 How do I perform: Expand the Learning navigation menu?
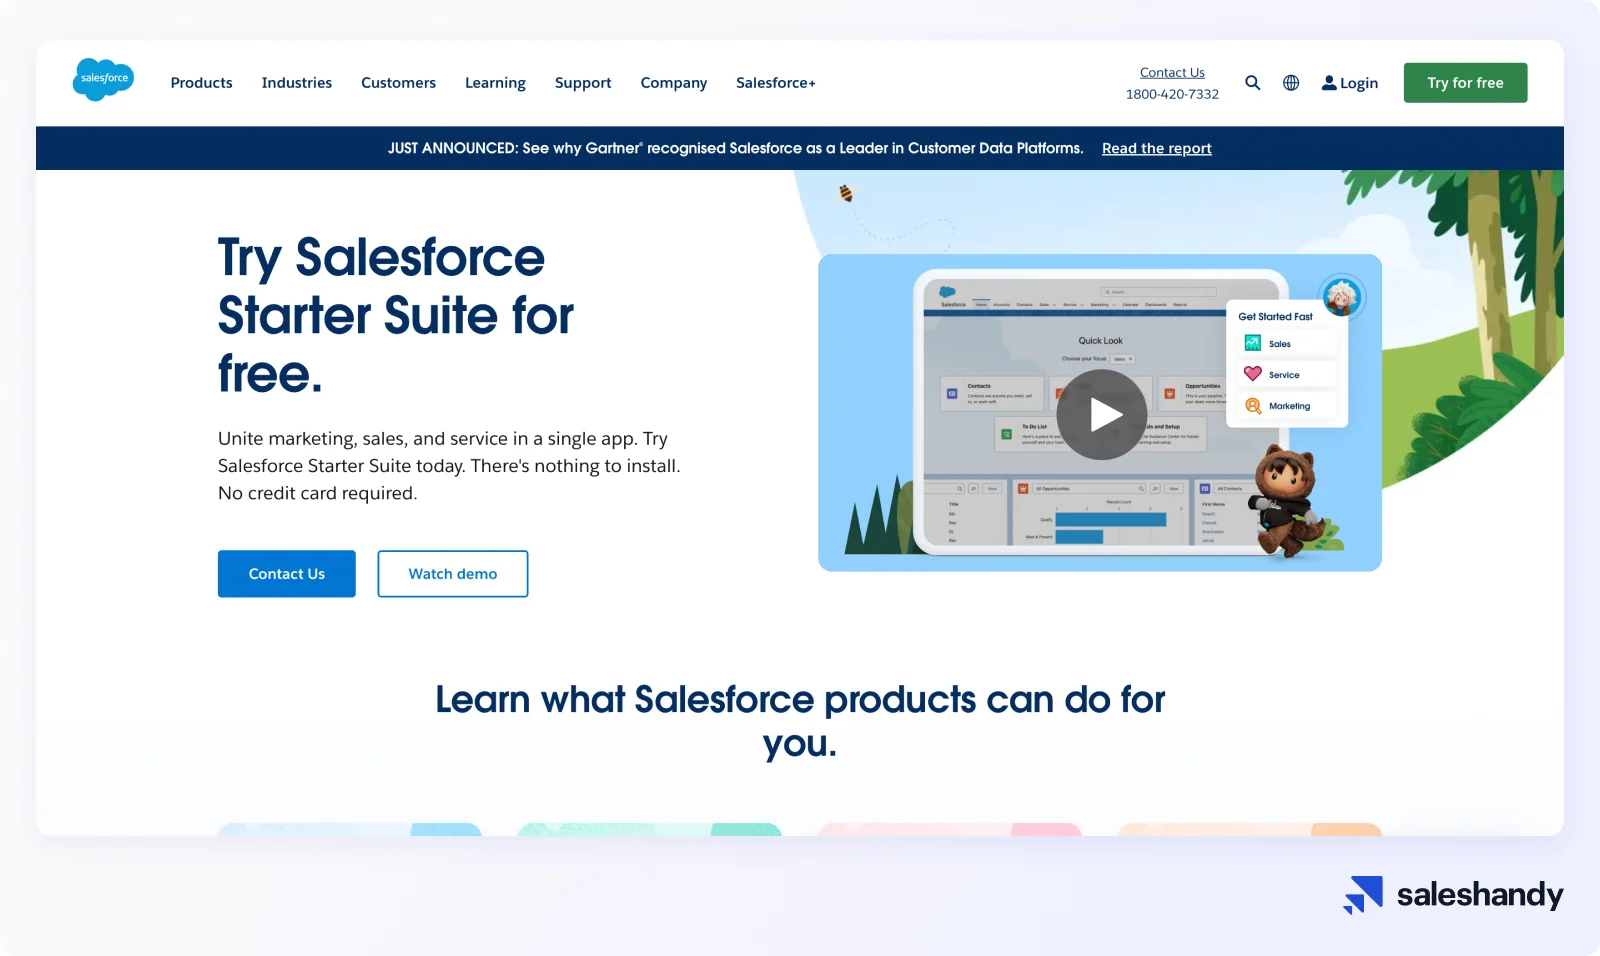(495, 83)
